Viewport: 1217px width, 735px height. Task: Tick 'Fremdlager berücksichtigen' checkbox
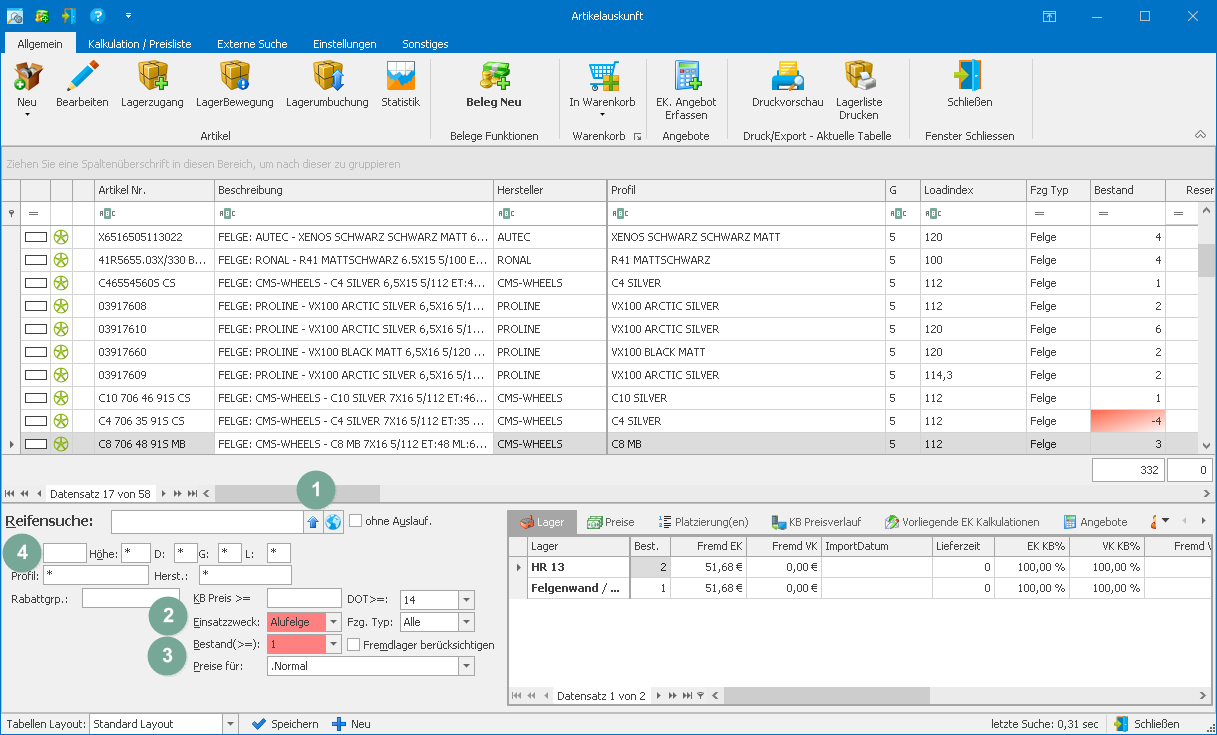click(354, 645)
